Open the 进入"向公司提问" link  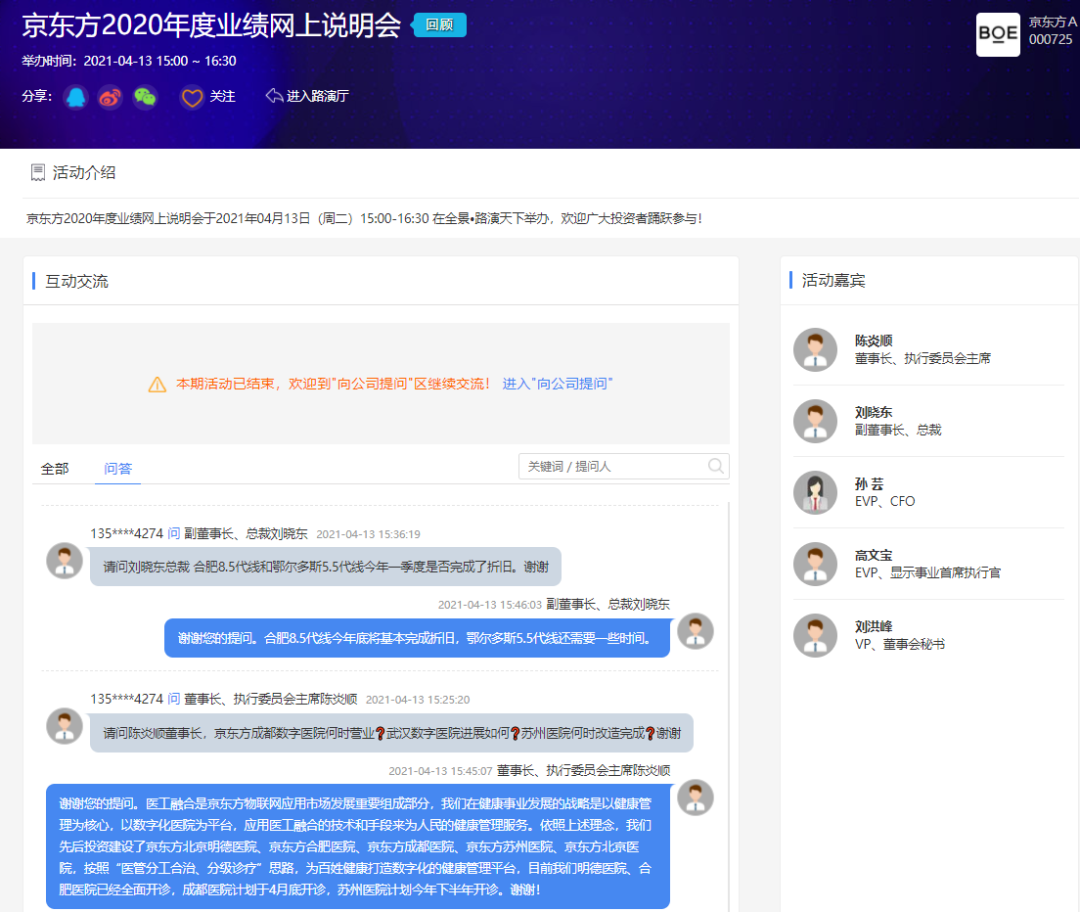(x=557, y=384)
